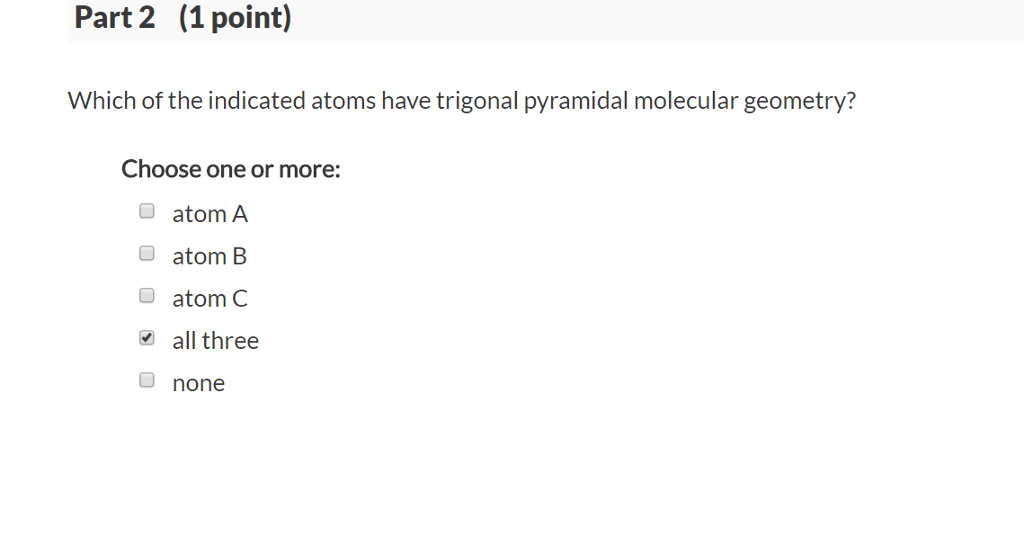Screen dimensions: 1024x554
Task: Uncheck the all three checkbox
Action: click(x=147, y=338)
